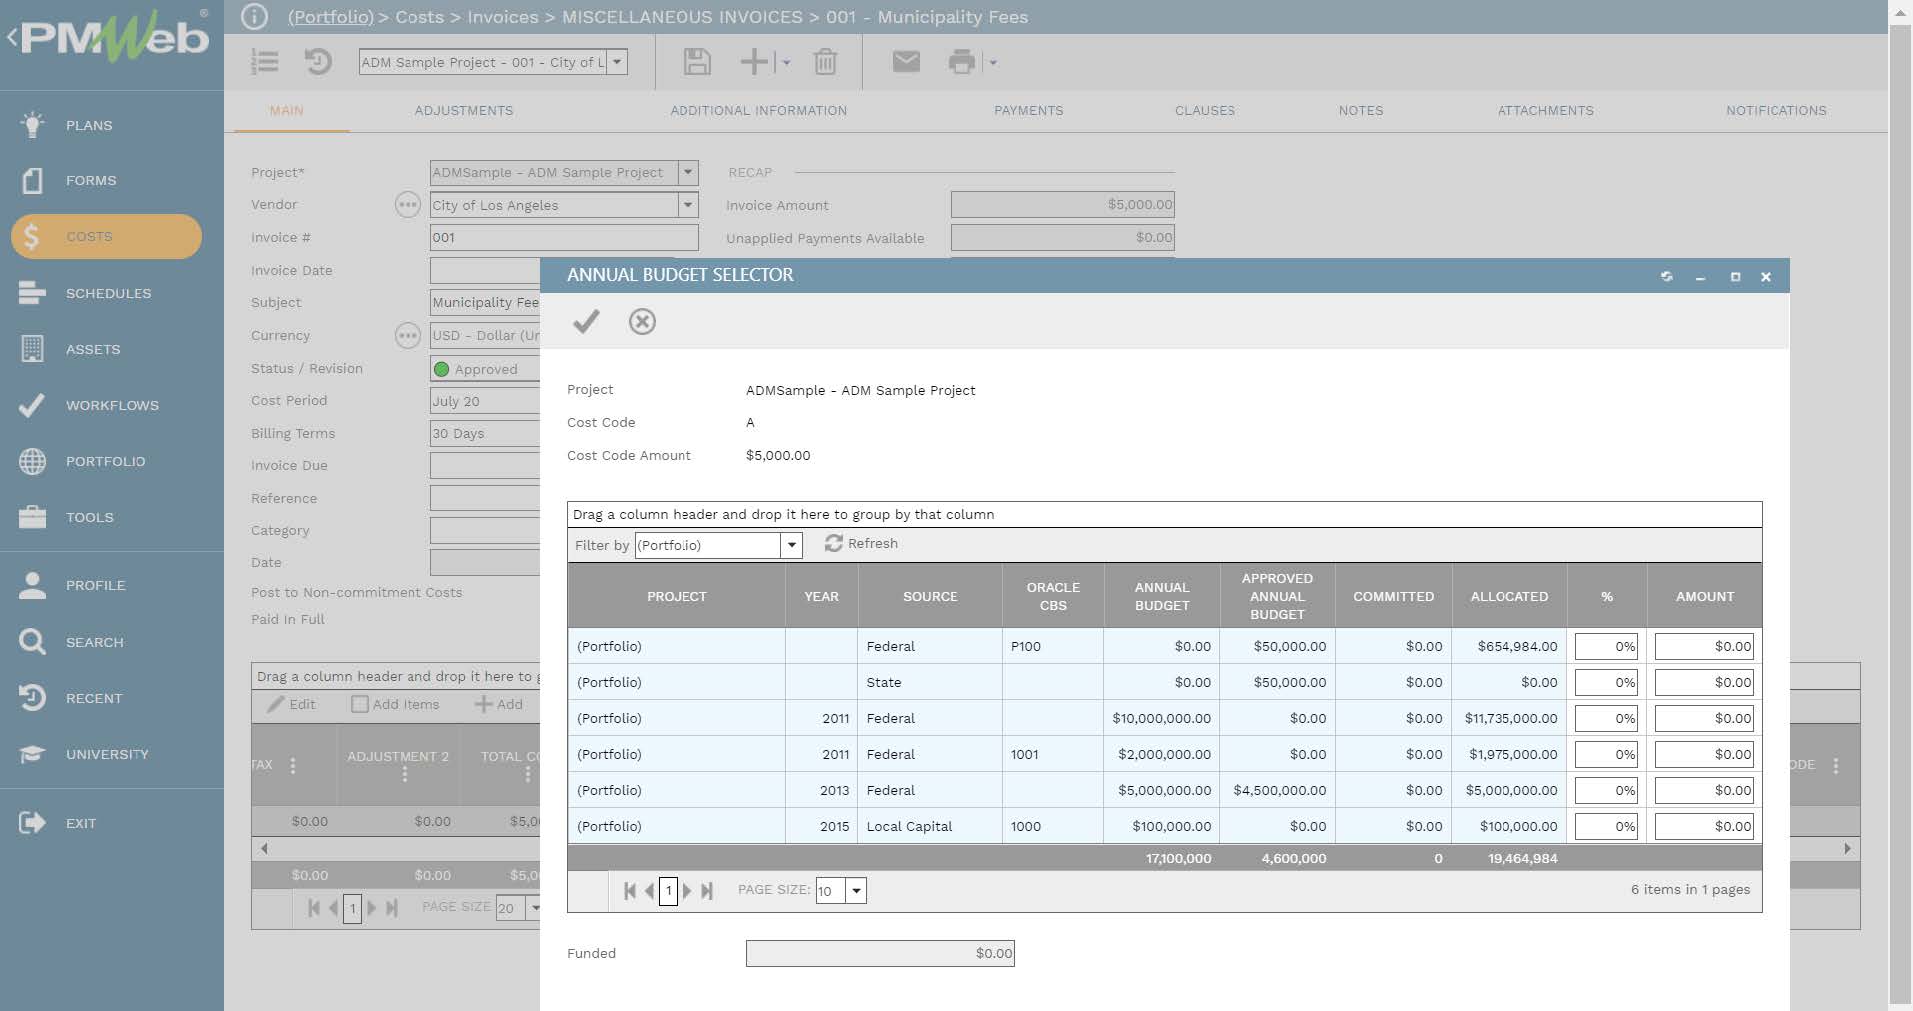Open the record list view icon
1913x1011 pixels.
tap(264, 62)
